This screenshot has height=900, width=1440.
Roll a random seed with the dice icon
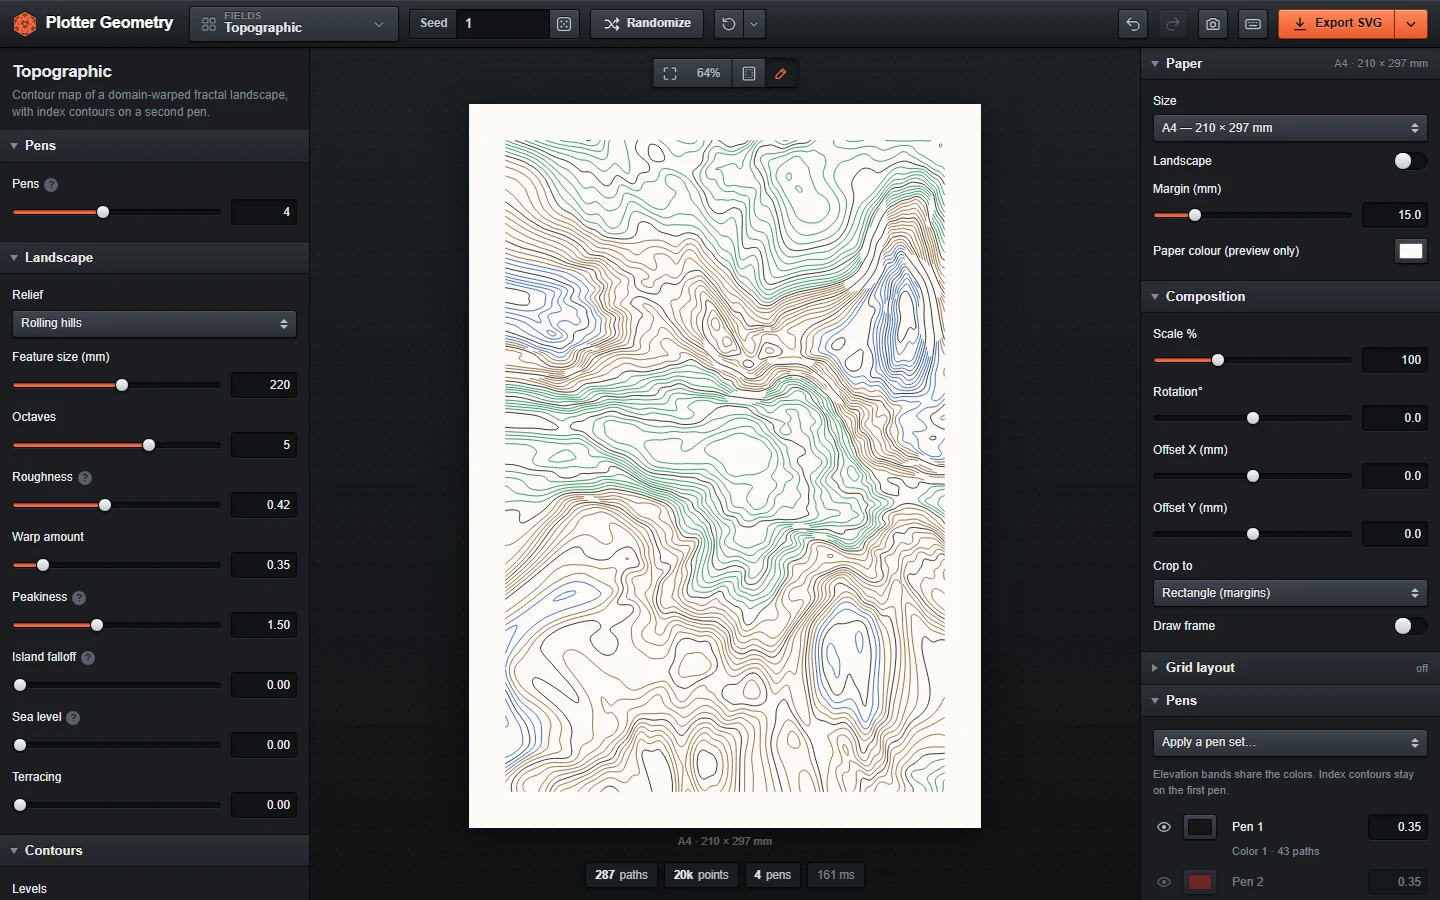click(564, 24)
